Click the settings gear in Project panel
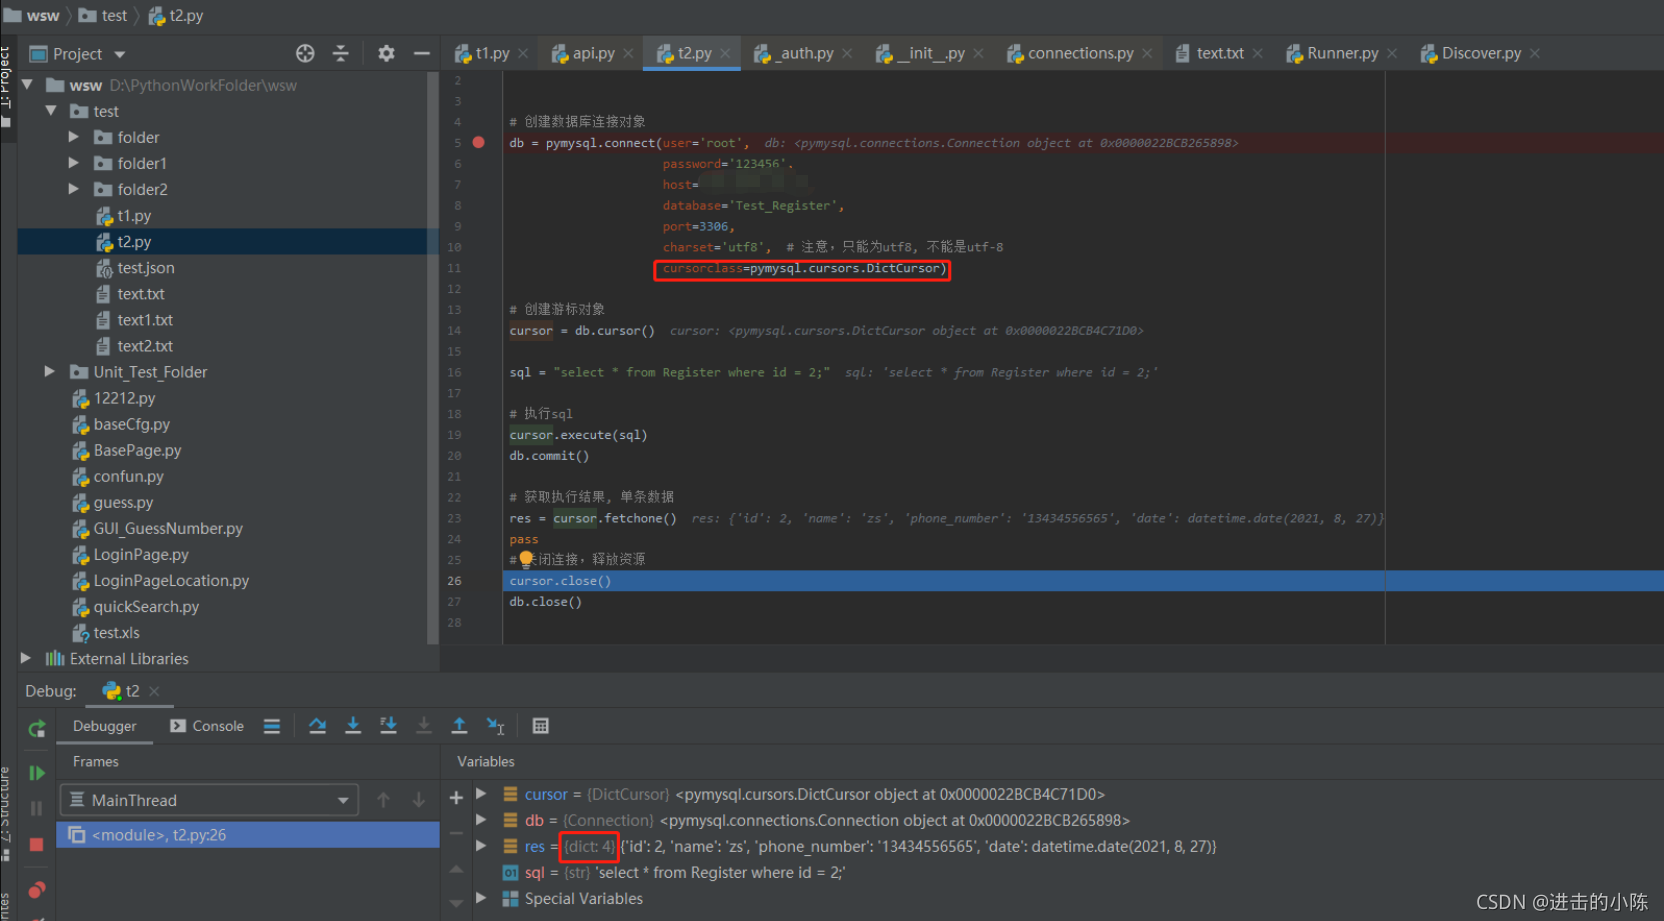This screenshot has width=1664, height=921. (x=385, y=53)
